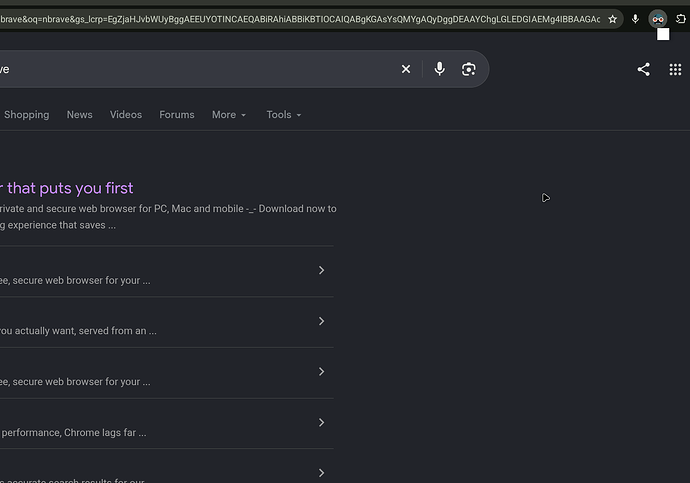Open the Tools dropdown
Screen dimensions: 690x483
pyautogui.click(x=284, y=115)
